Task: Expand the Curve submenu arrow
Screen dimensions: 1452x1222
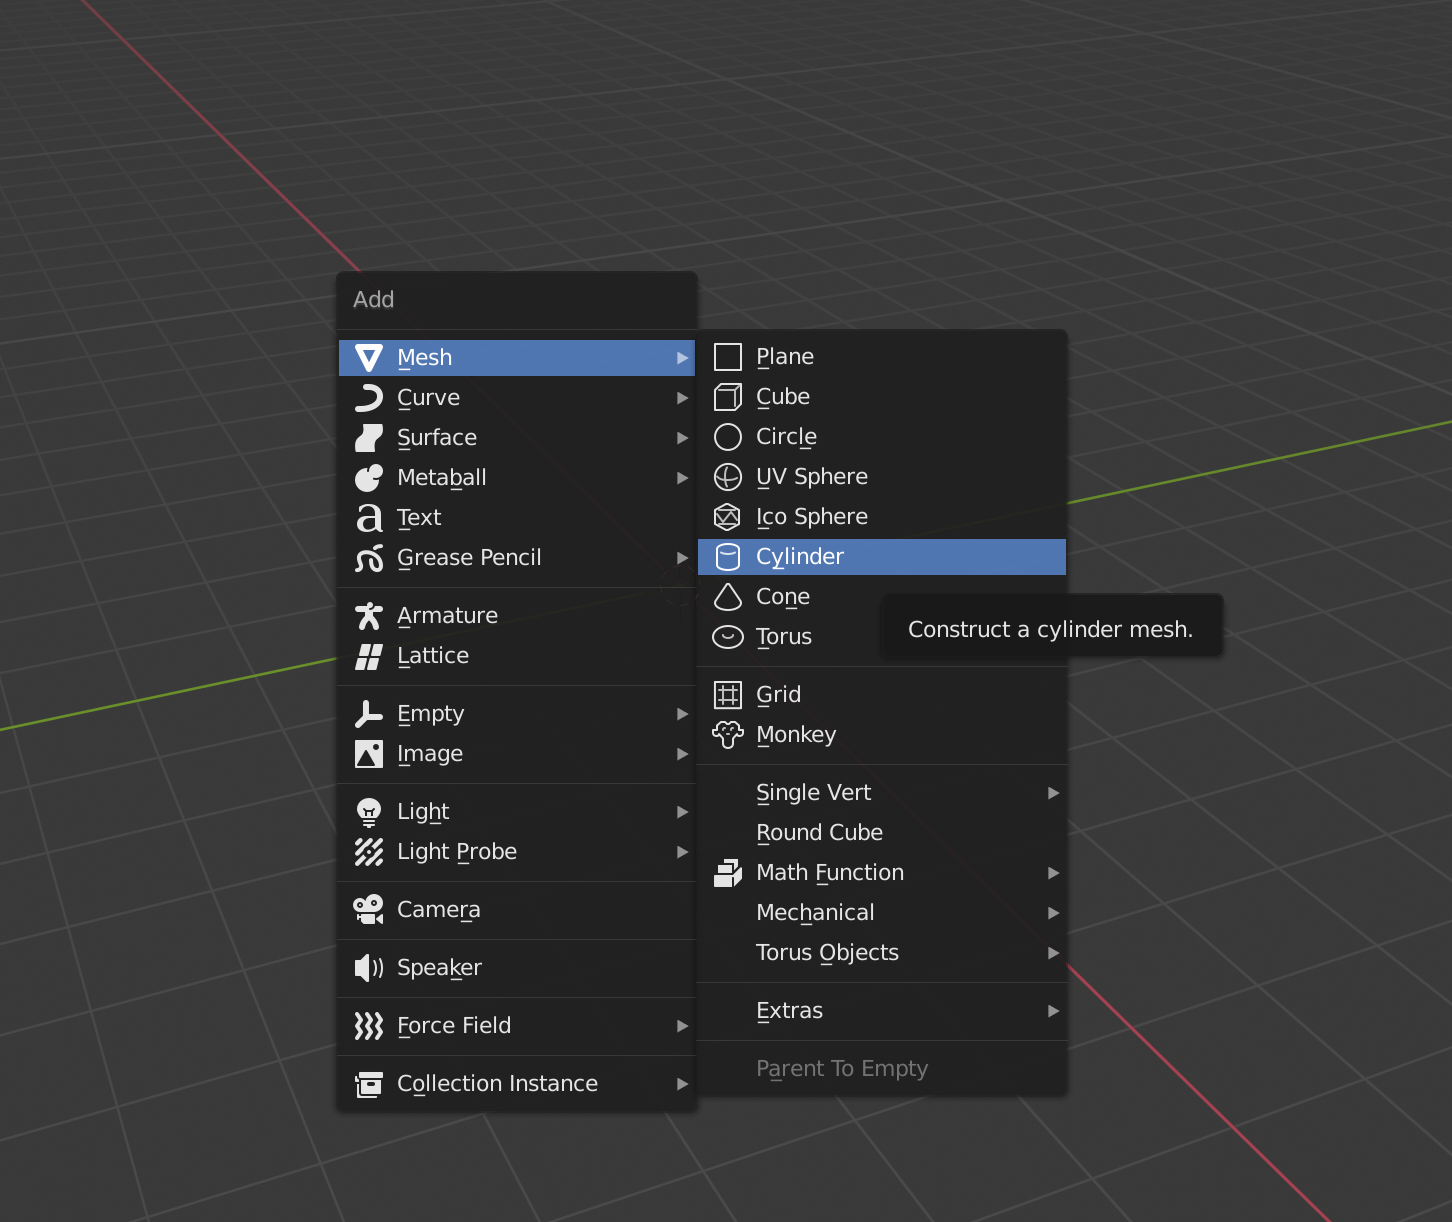Action: tap(682, 398)
